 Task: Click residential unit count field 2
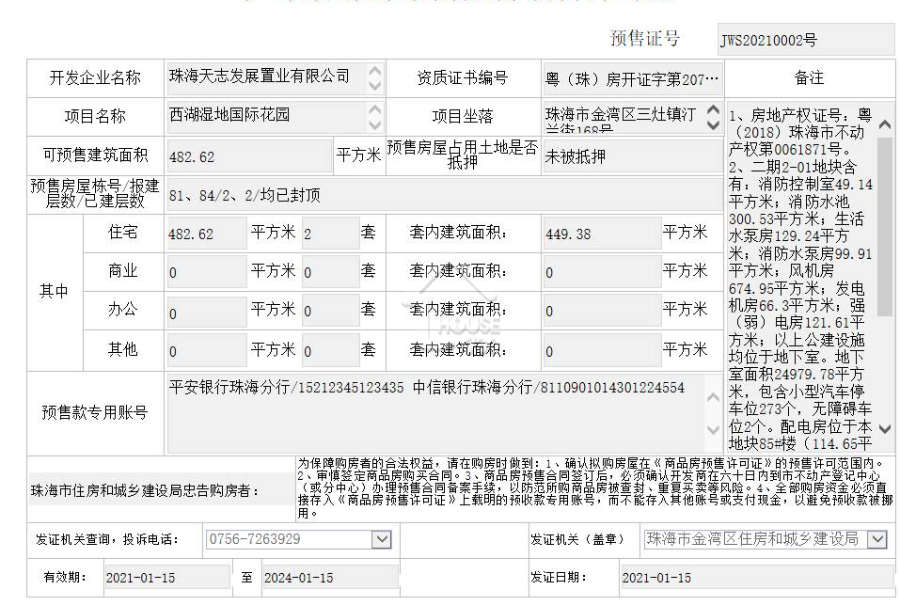pos(331,233)
